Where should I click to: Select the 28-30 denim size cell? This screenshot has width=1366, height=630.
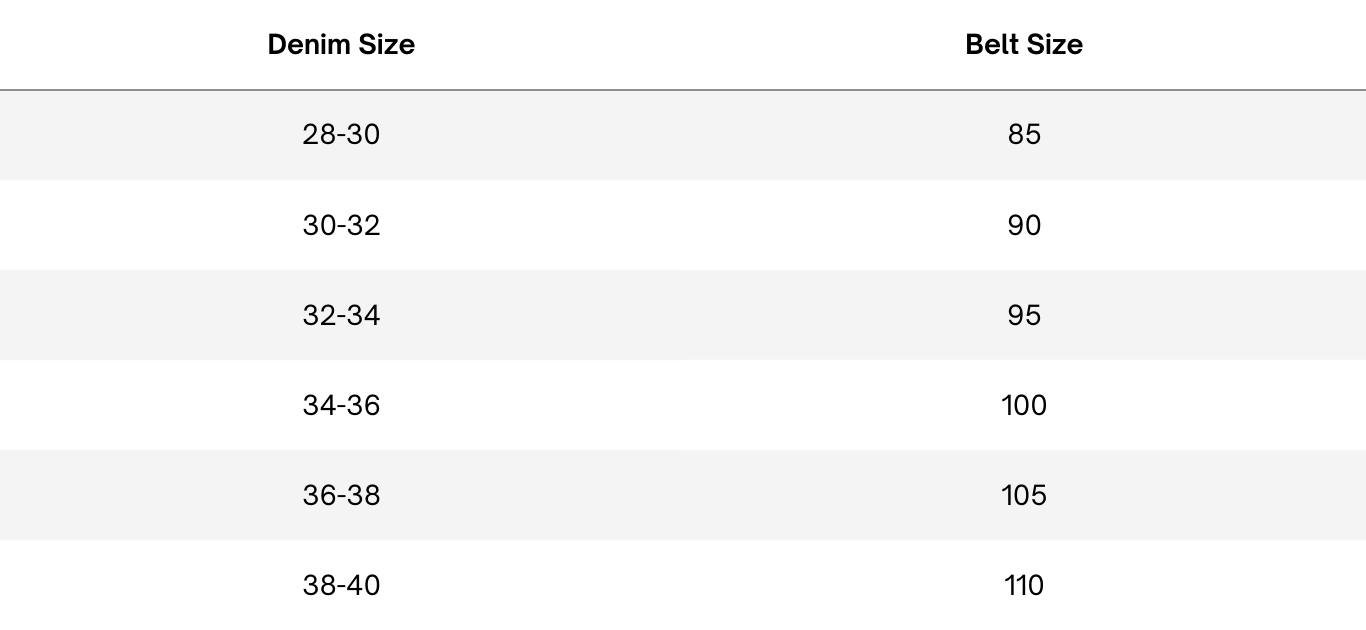tap(341, 134)
